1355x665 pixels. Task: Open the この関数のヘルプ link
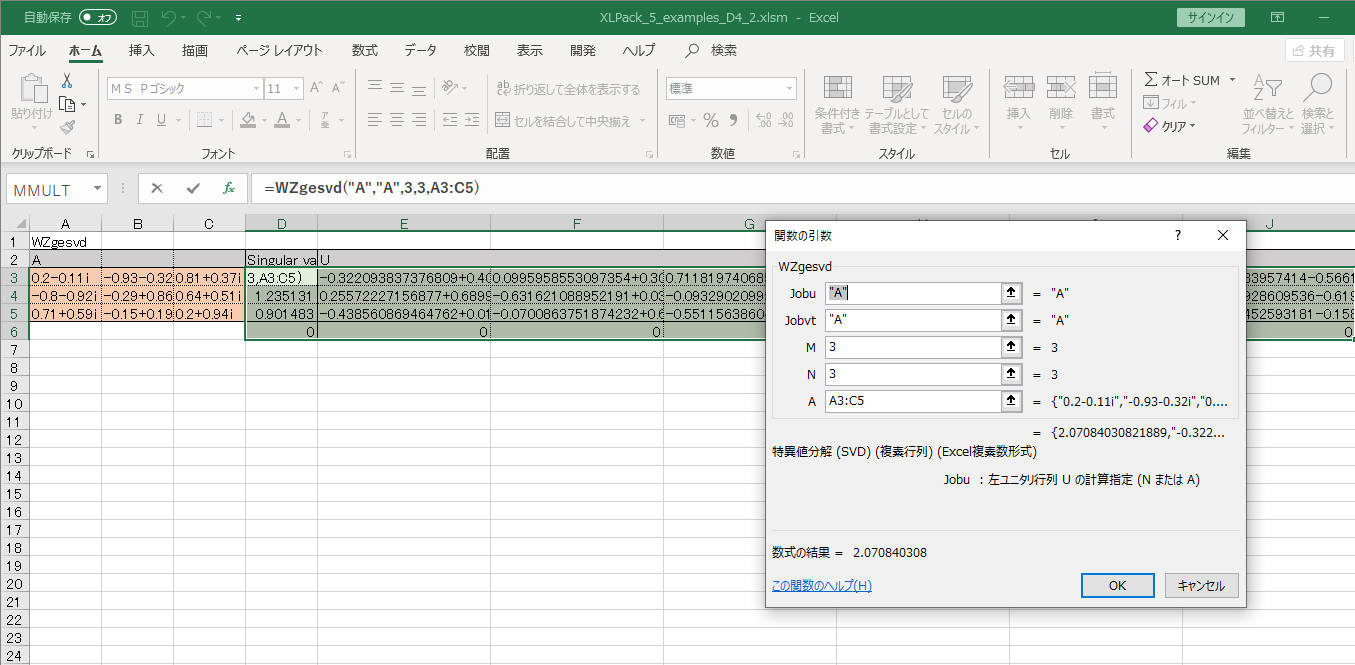(x=821, y=586)
